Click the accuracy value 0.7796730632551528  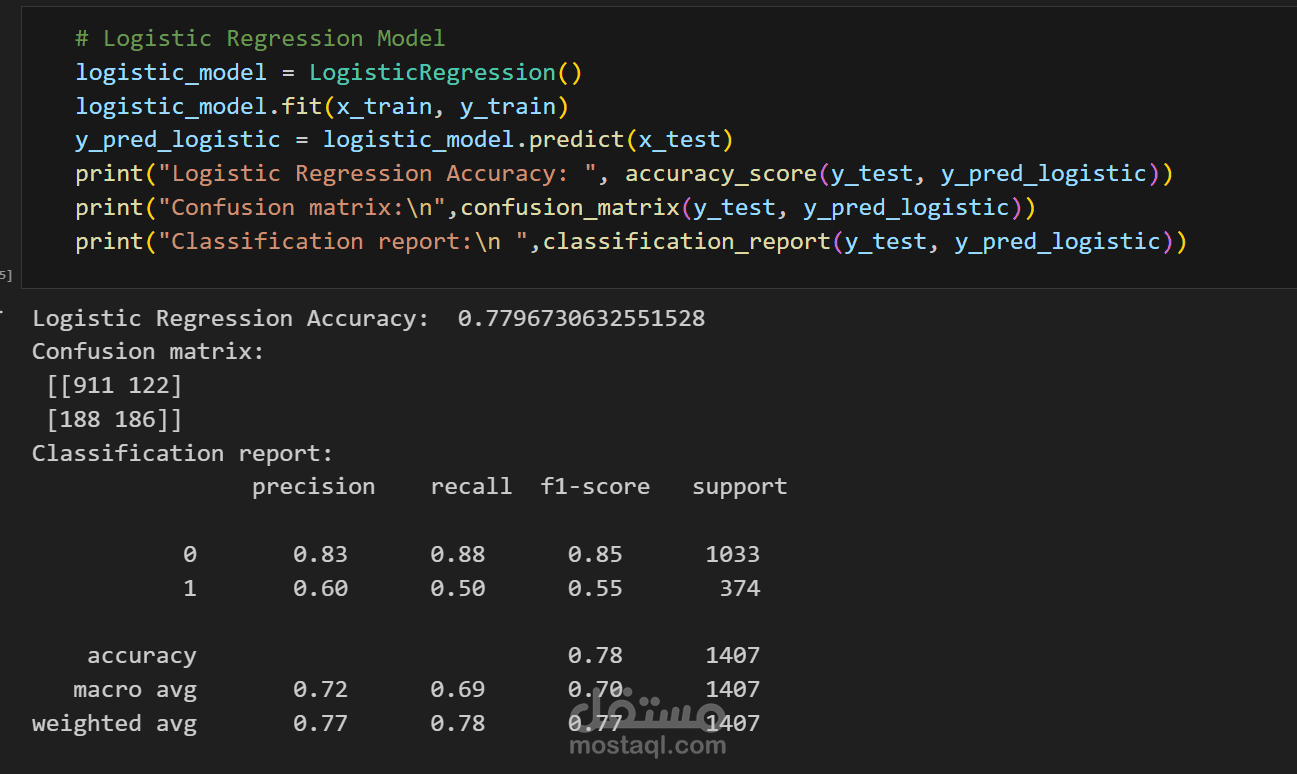click(x=581, y=318)
